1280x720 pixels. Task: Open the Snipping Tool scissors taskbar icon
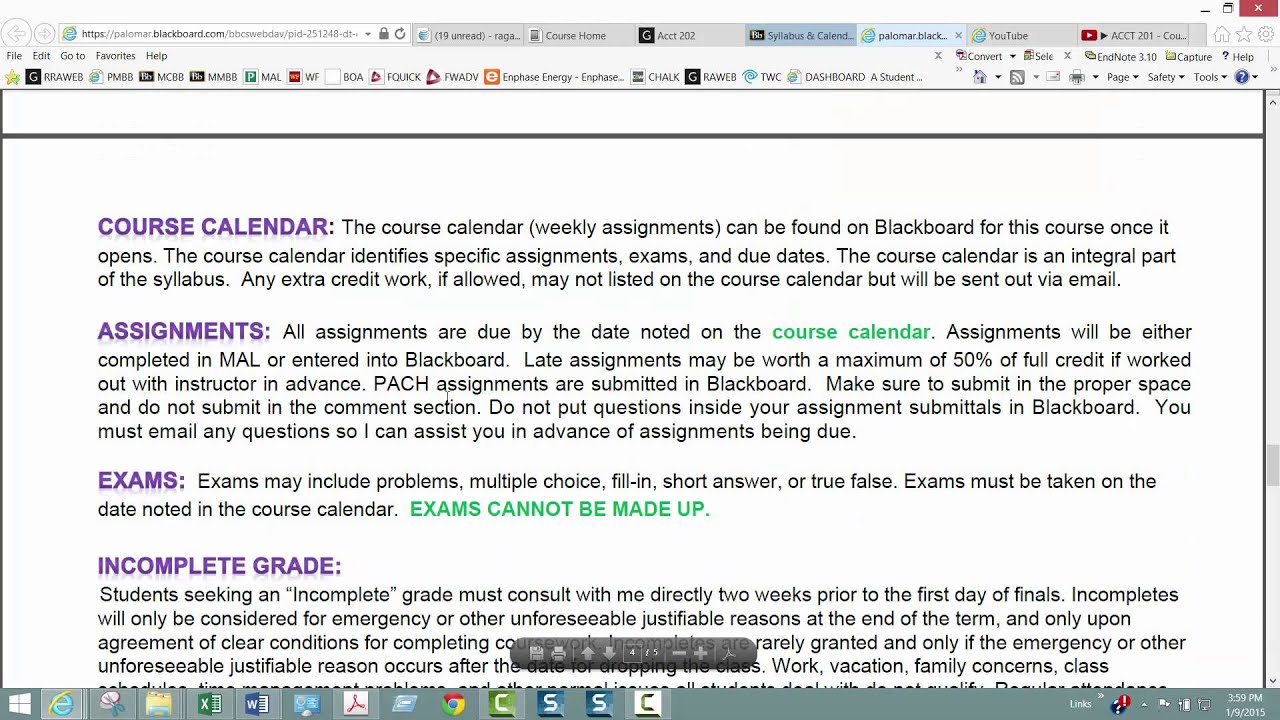click(x=111, y=704)
